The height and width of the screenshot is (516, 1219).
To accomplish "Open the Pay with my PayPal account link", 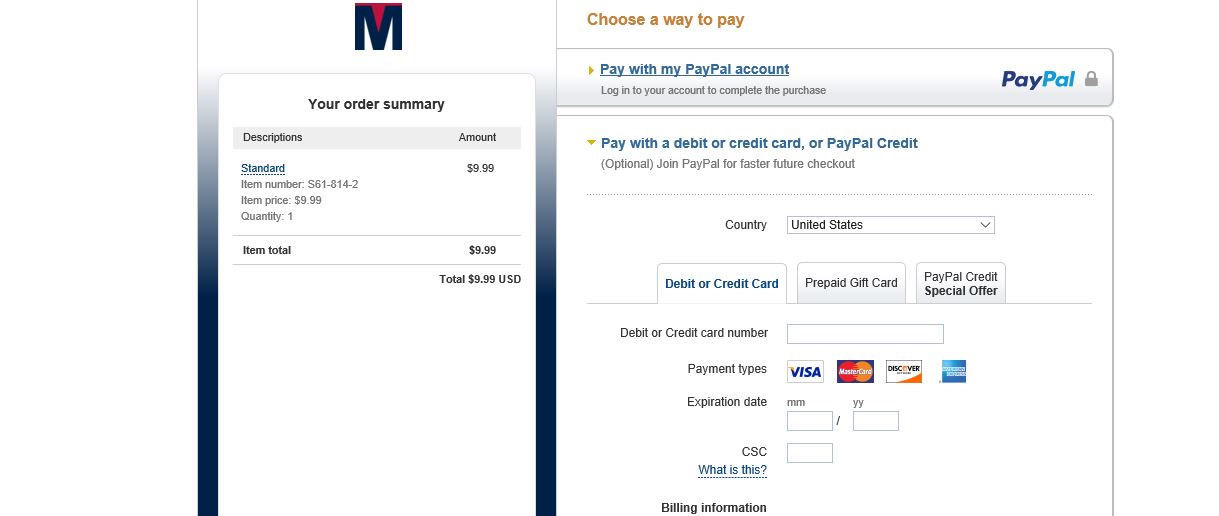I will pyautogui.click(x=695, y=69).
